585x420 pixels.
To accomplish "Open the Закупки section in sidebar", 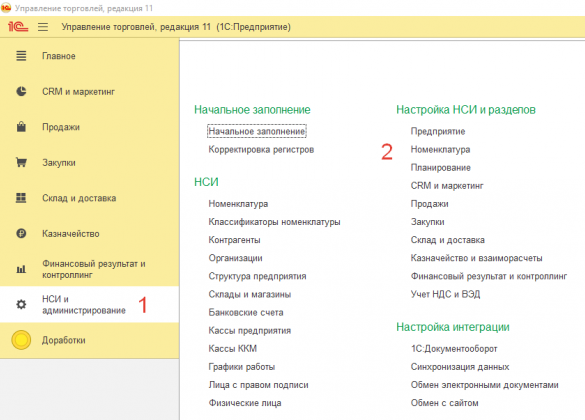I will [90, 163].
